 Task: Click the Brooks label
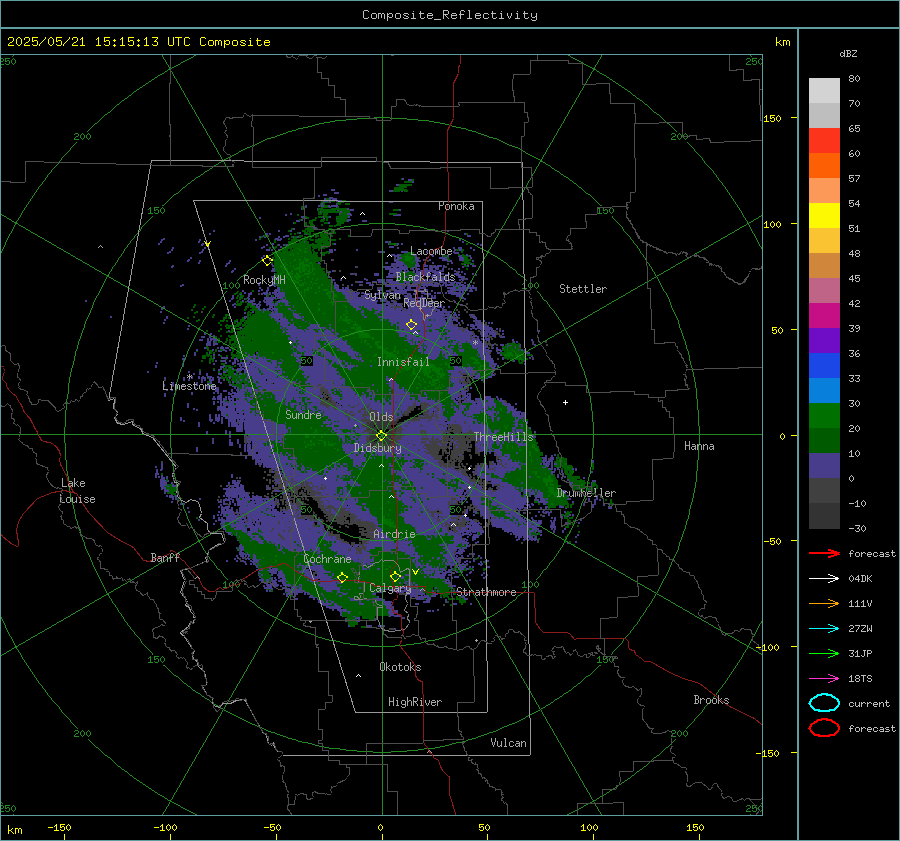click(x=711, y=700)
